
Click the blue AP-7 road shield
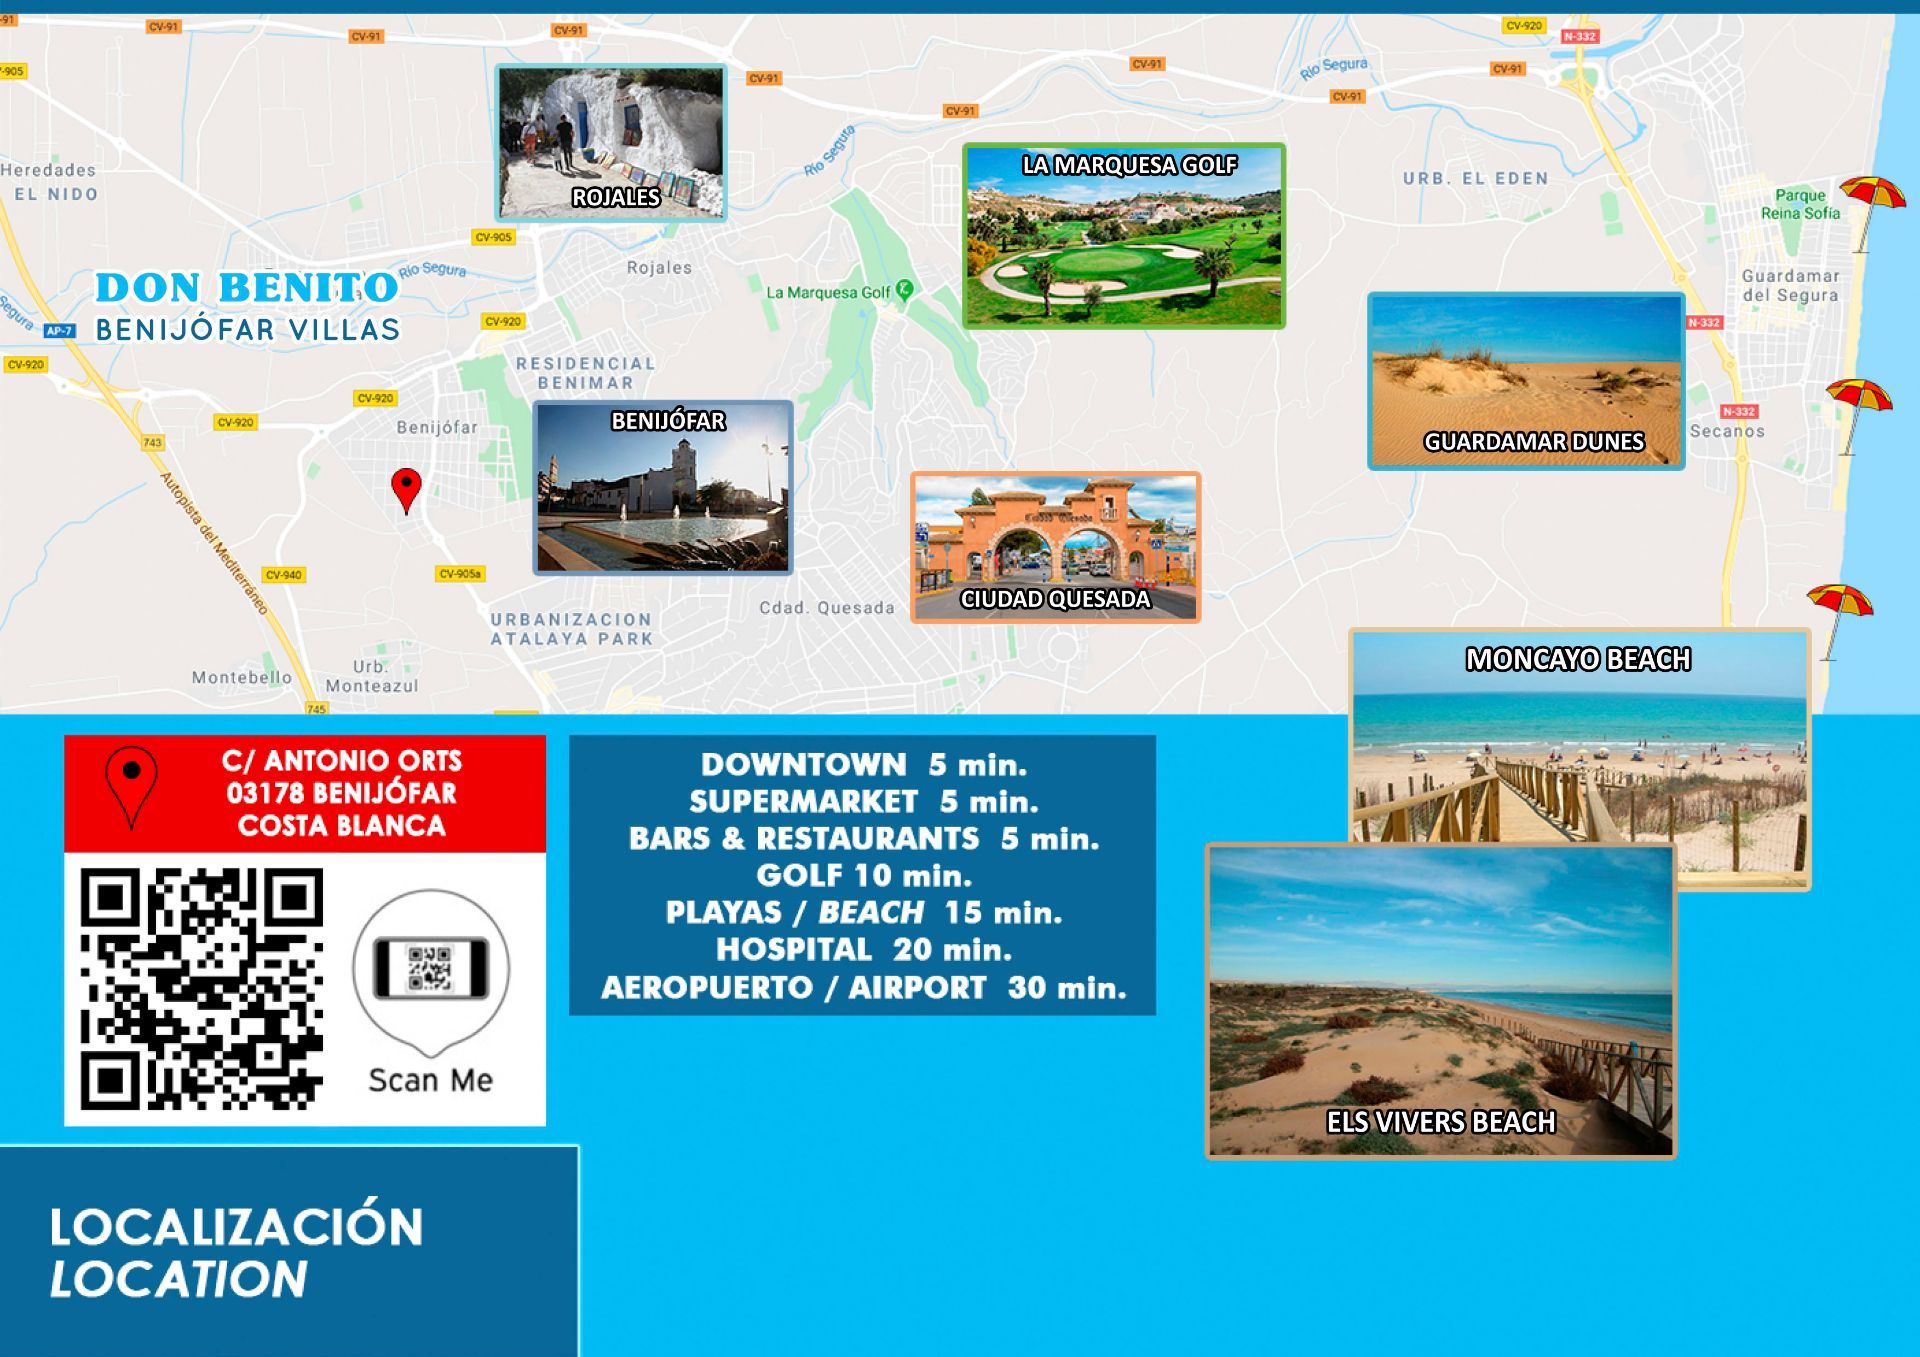(x=59, y=331)
